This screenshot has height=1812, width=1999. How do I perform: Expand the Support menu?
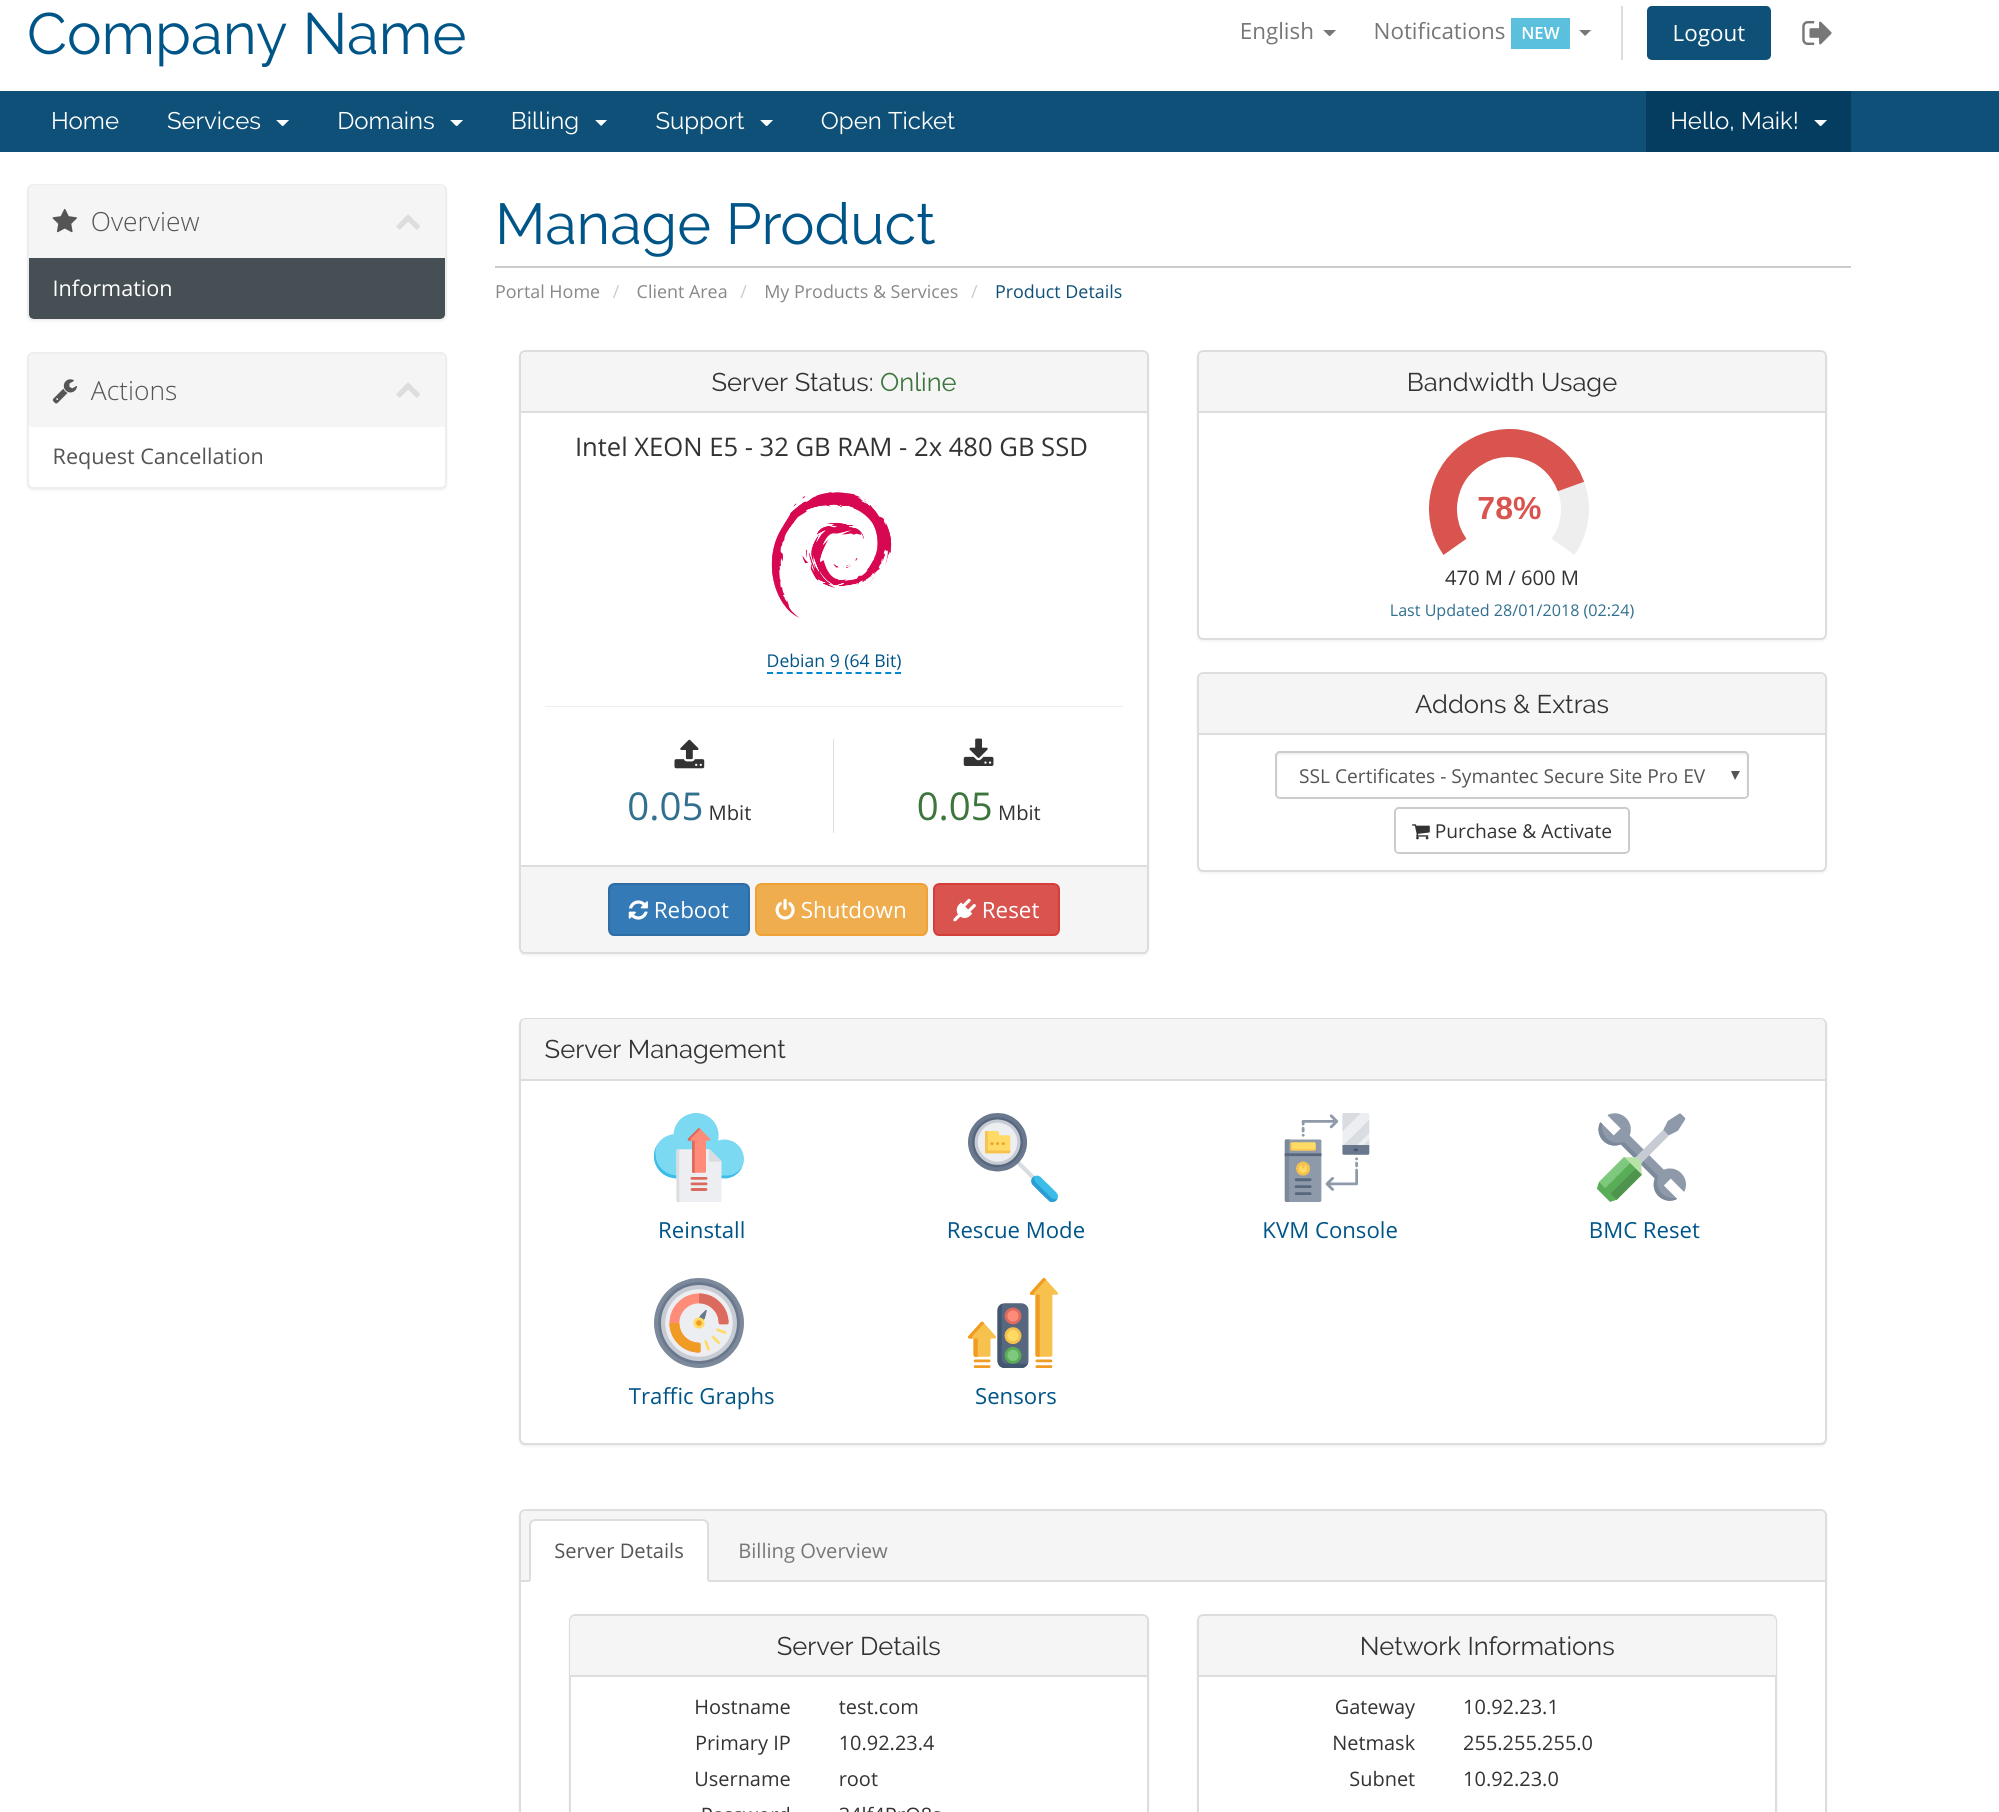tap(714, 121)
